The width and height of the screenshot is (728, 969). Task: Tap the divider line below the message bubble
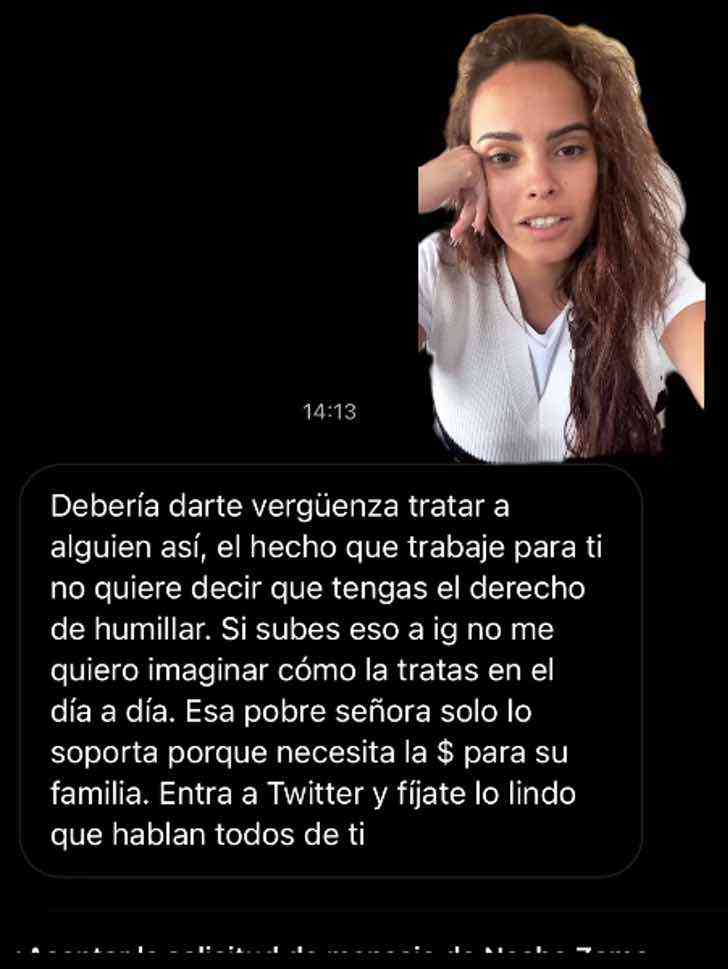click(387, 911)
